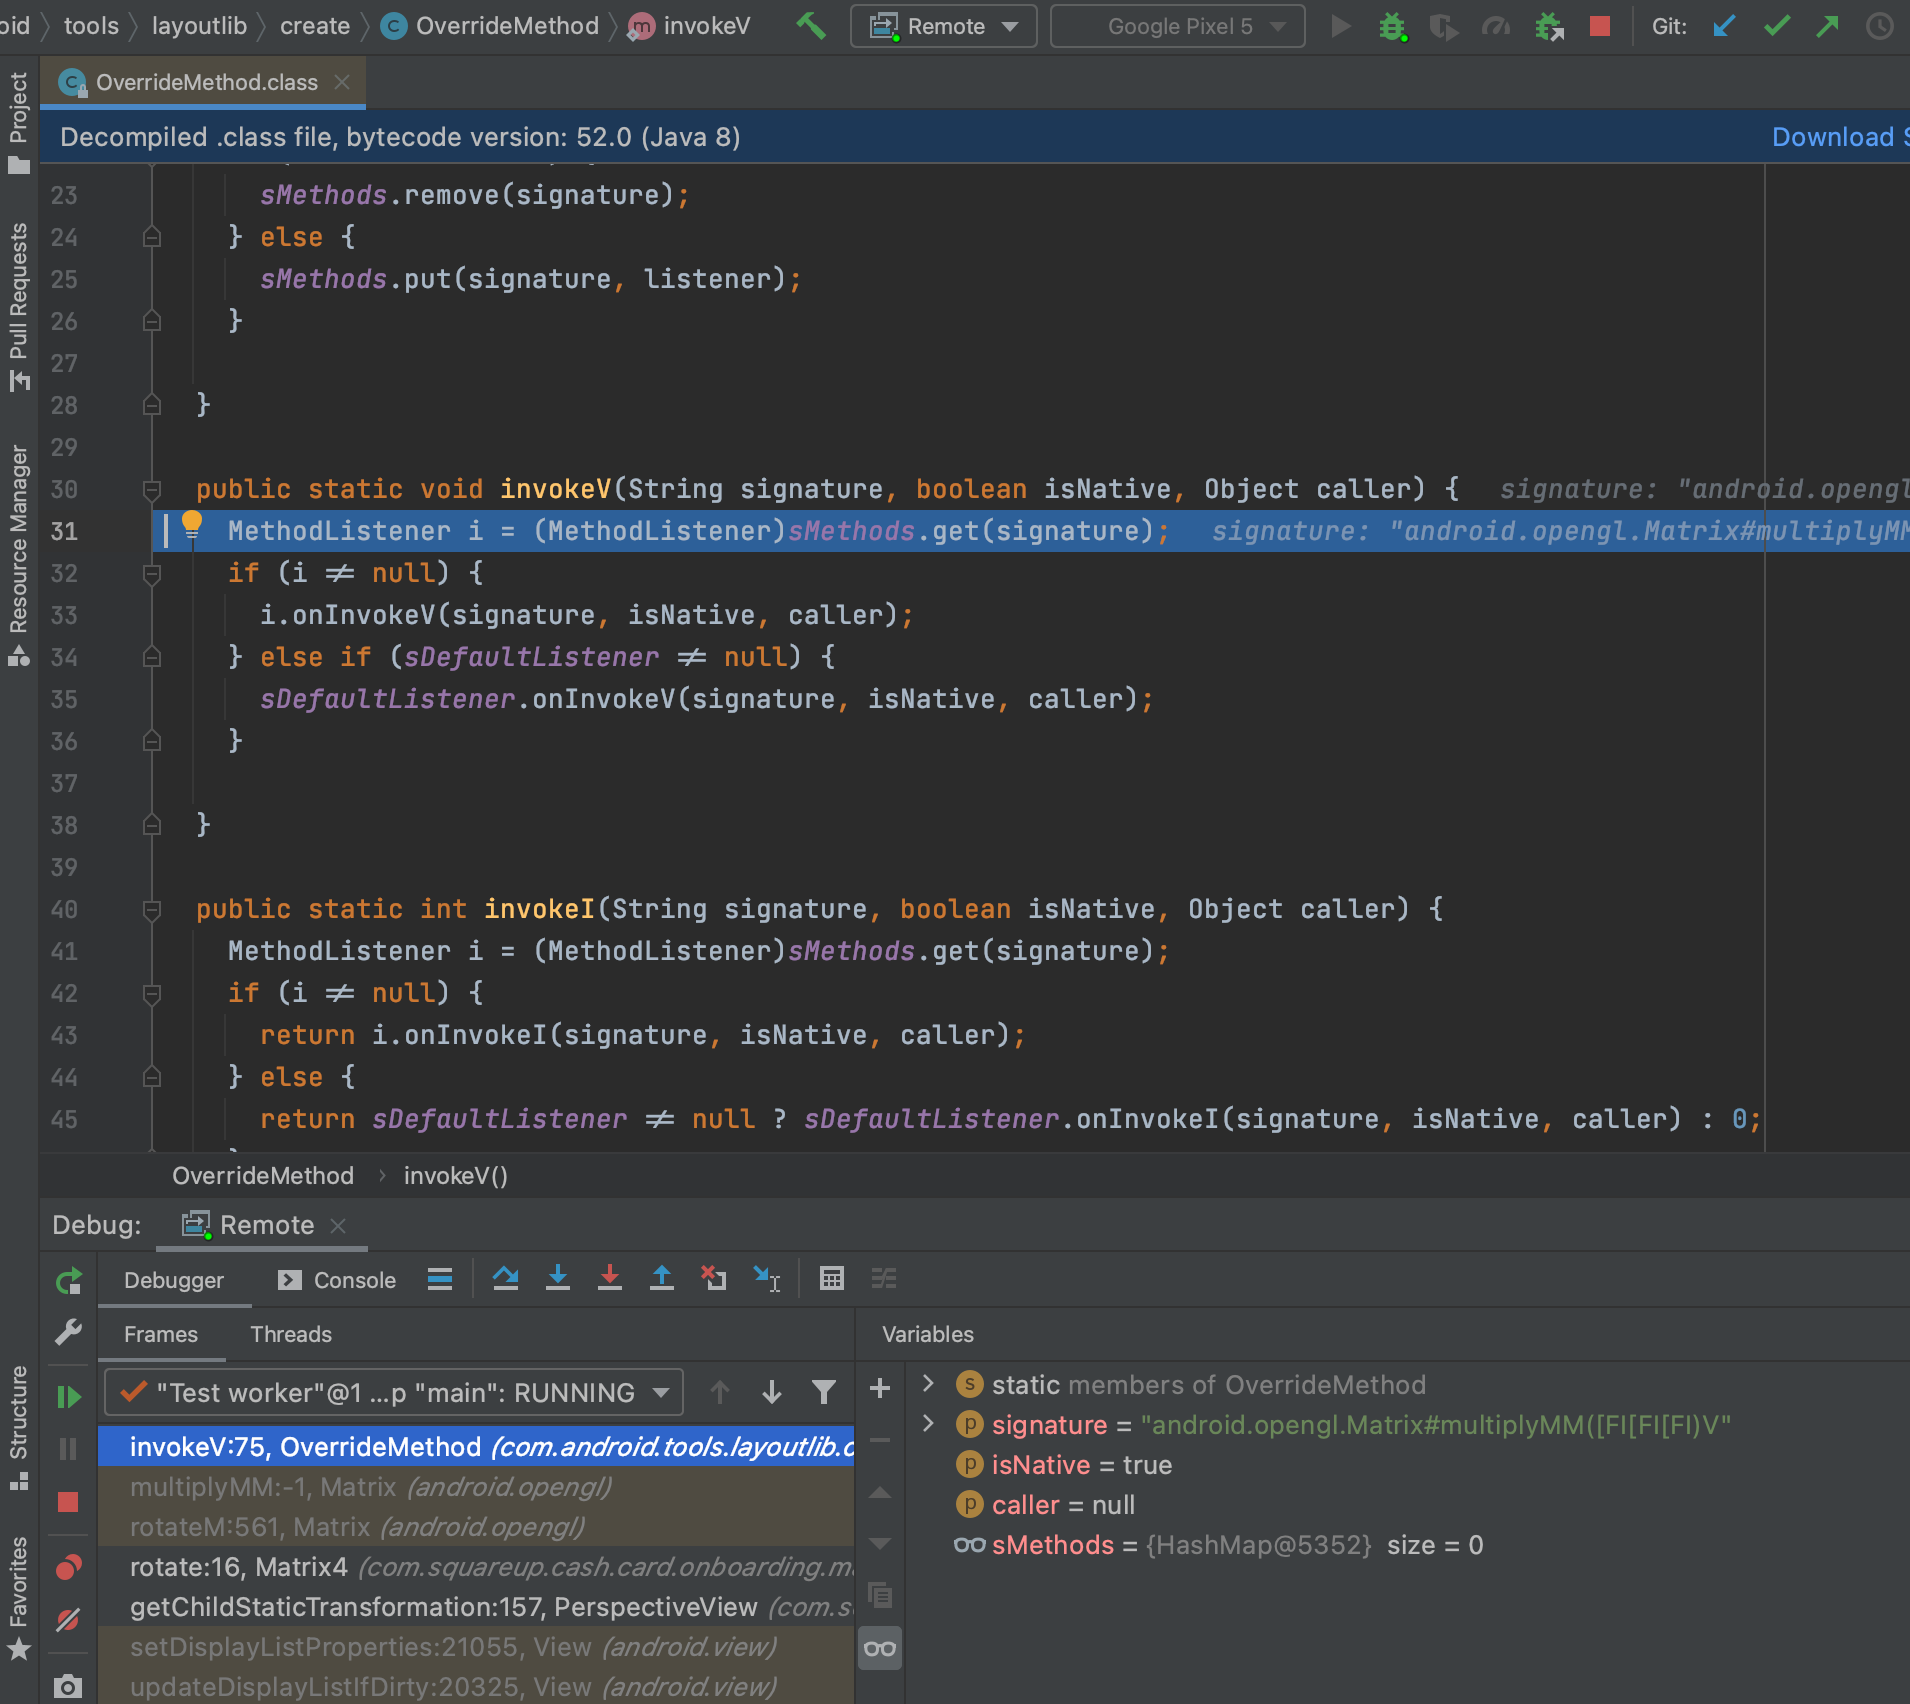Open Evaluate Expression with the calculator icon
Screen dimensions: 1910x1704
click(x=831, y=1279)
